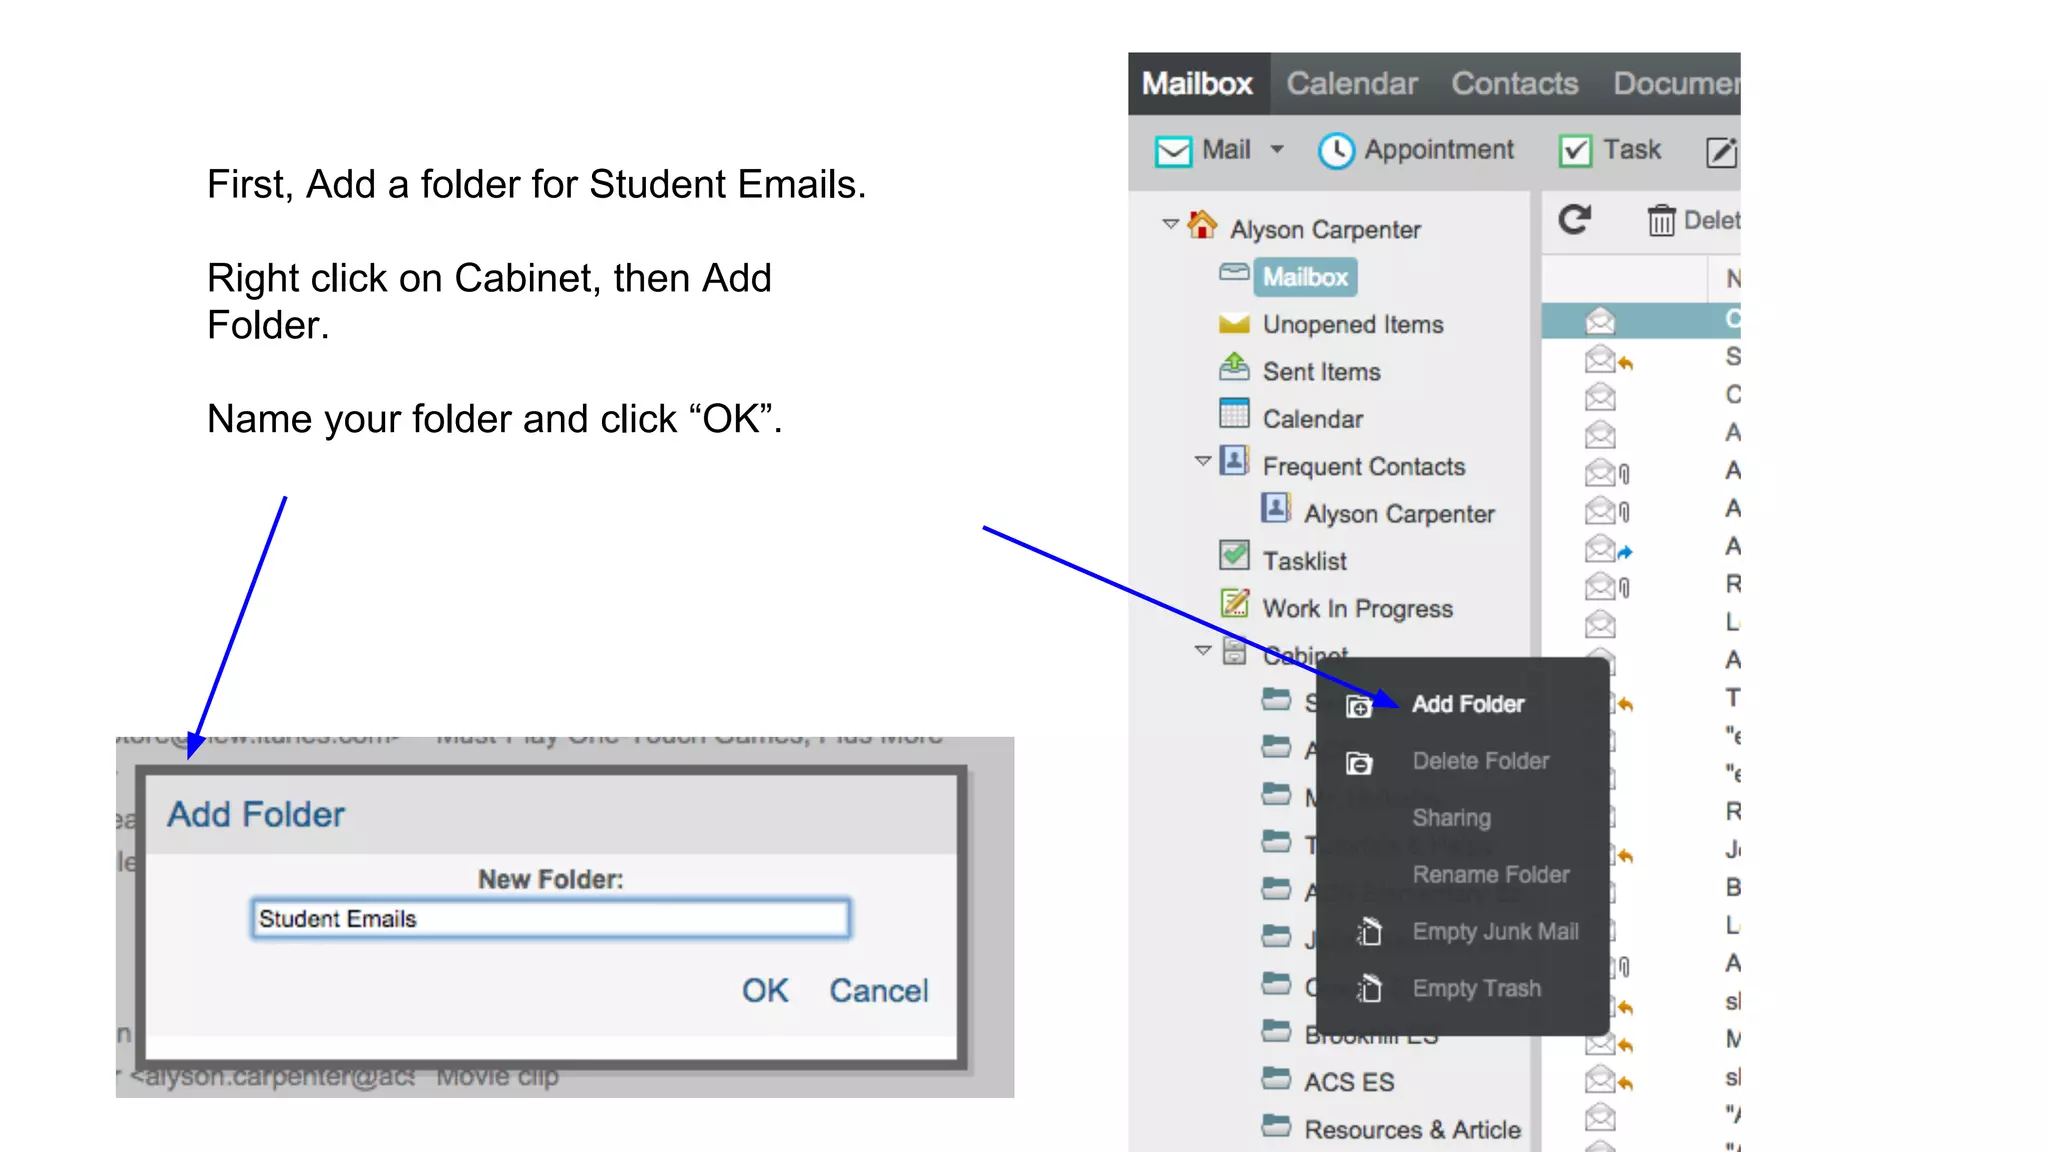The width and height of the screenshot is (2048, 1152).
Task: Click the compose note pencil icon
Action: (1721, 152)
